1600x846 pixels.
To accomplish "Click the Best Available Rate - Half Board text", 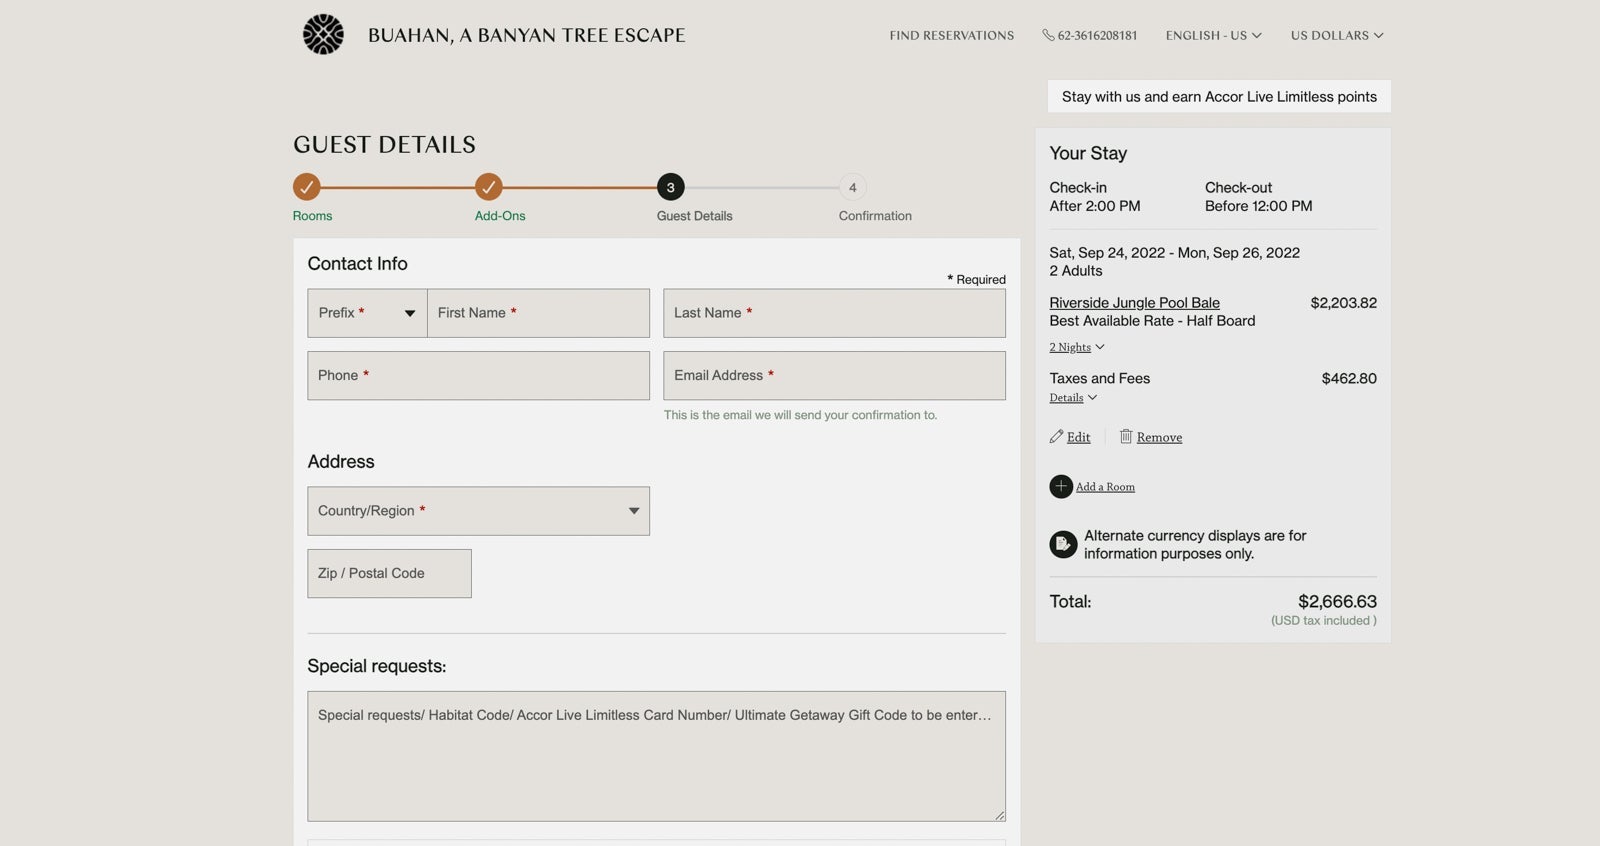I will tap(1152, 320).
